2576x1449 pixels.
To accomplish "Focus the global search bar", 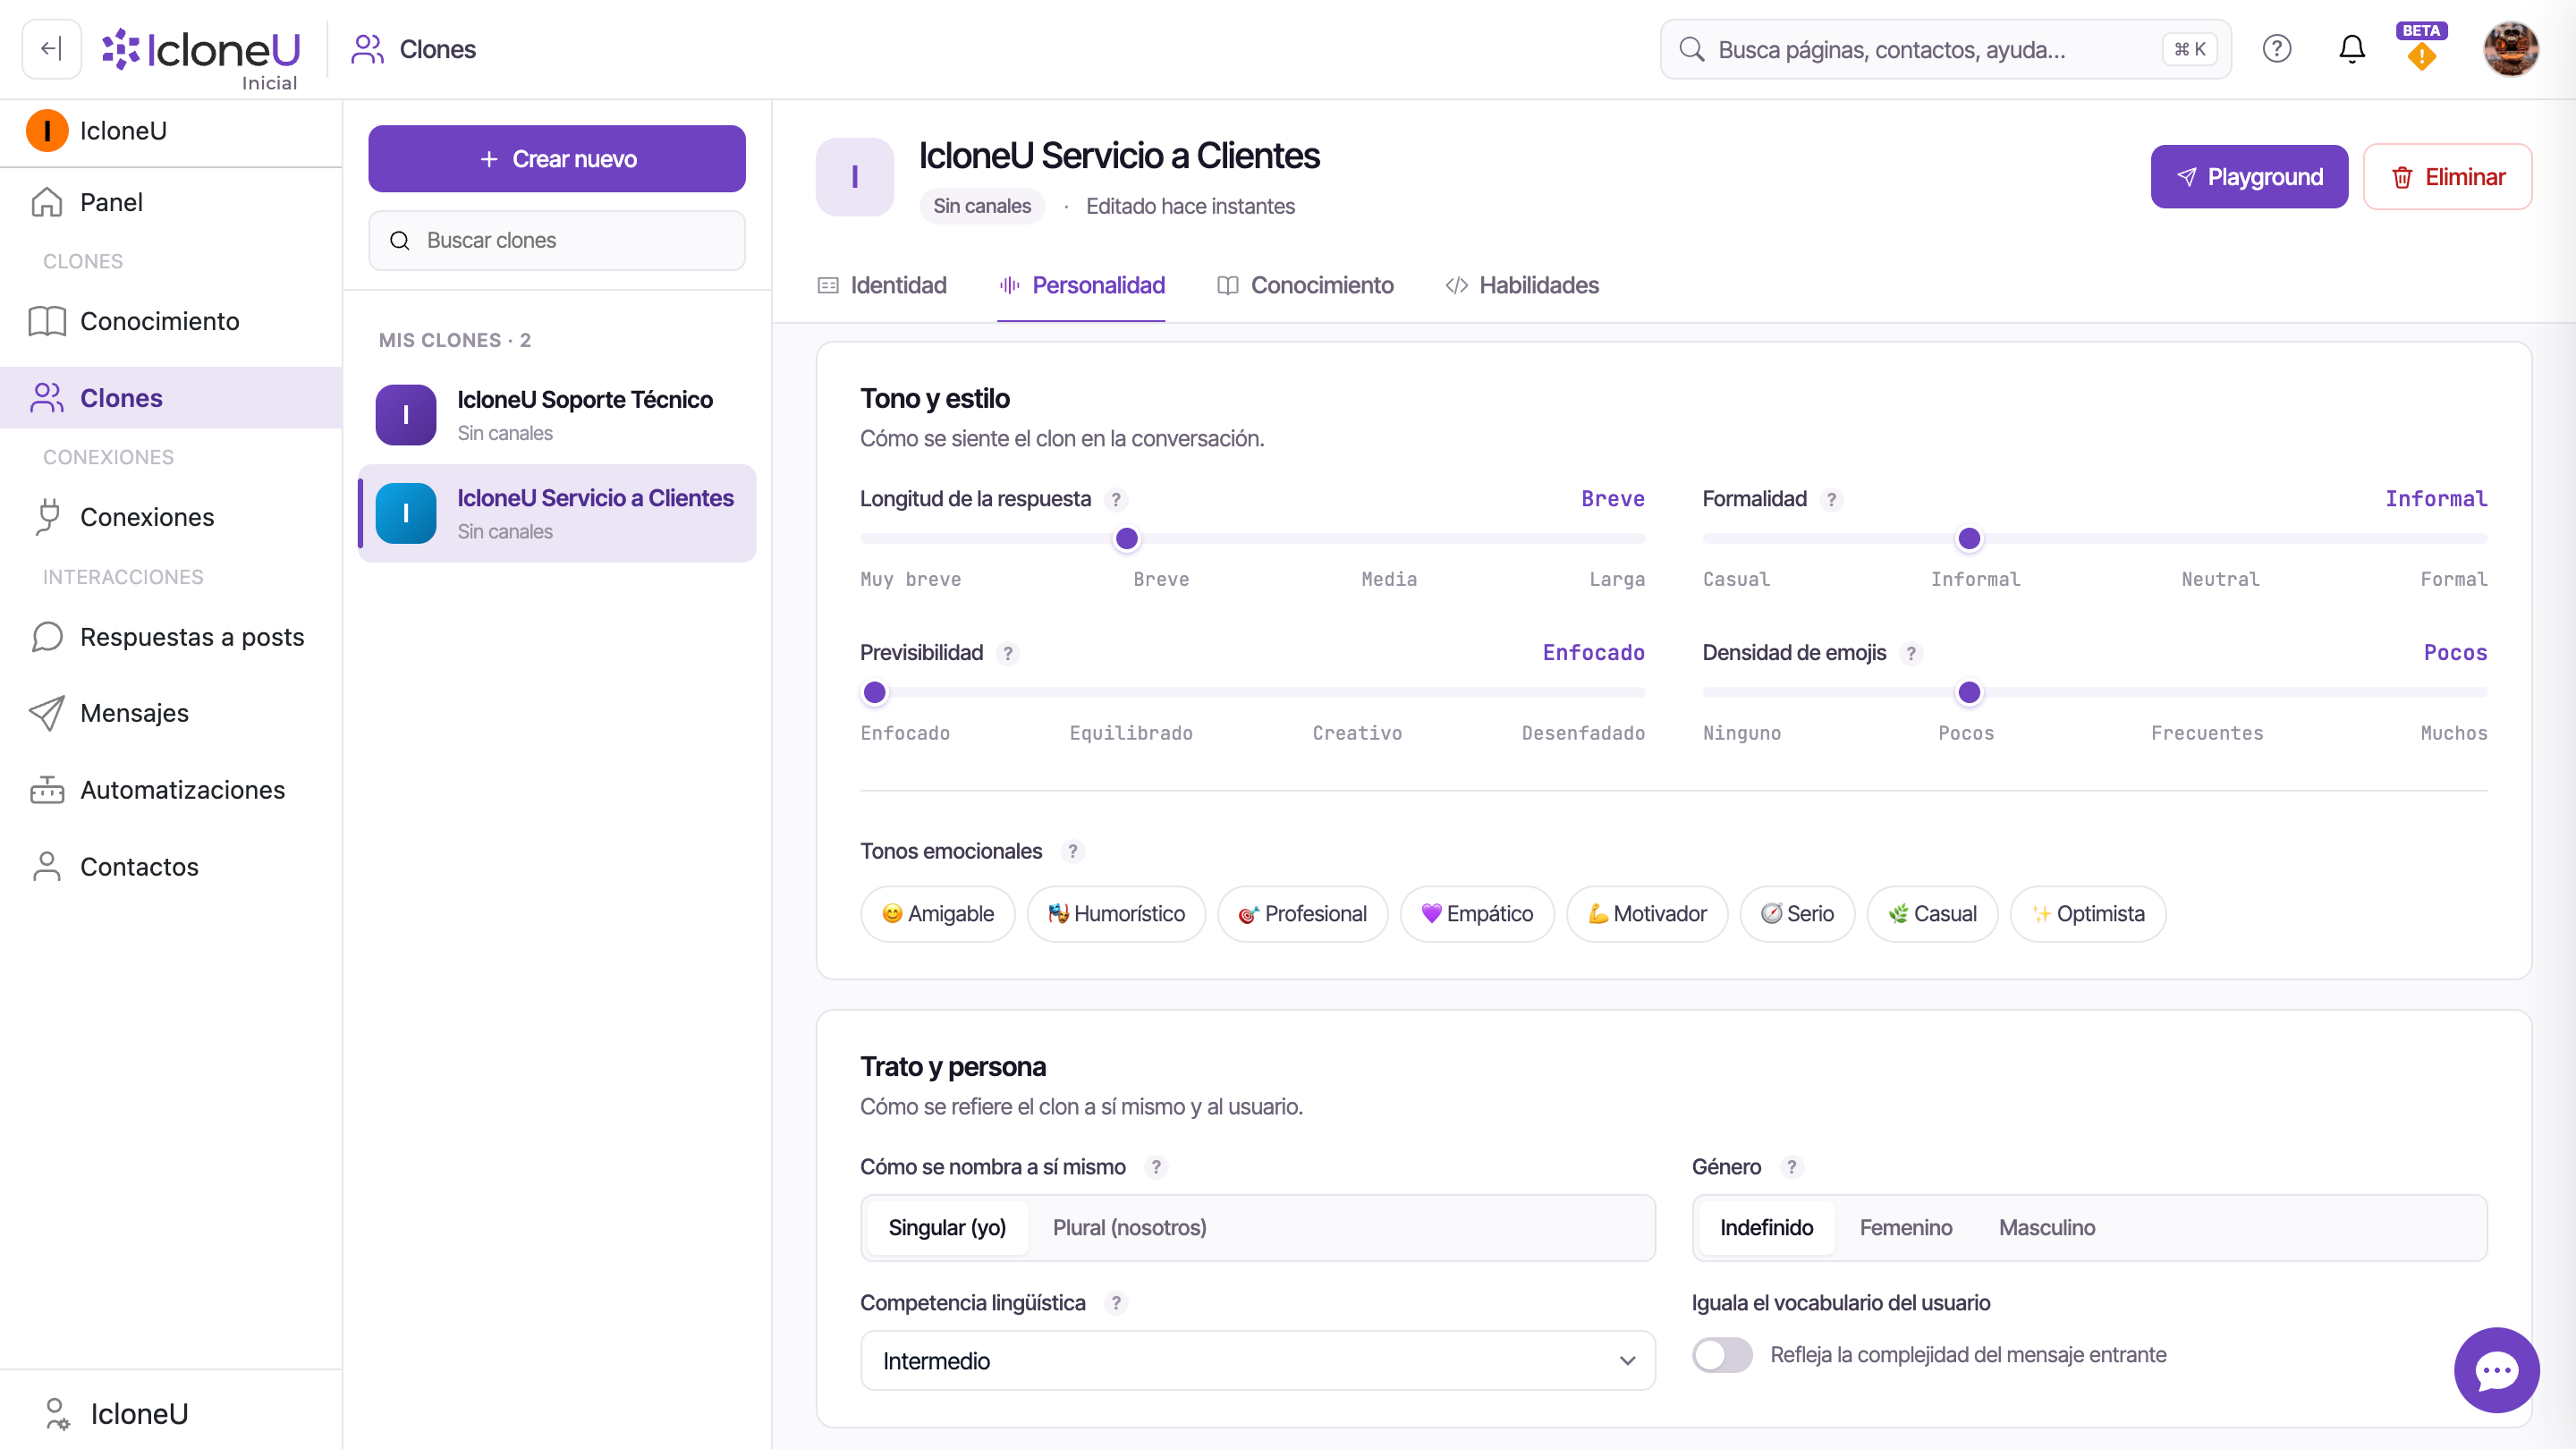I will click(x=1945, y=49).
